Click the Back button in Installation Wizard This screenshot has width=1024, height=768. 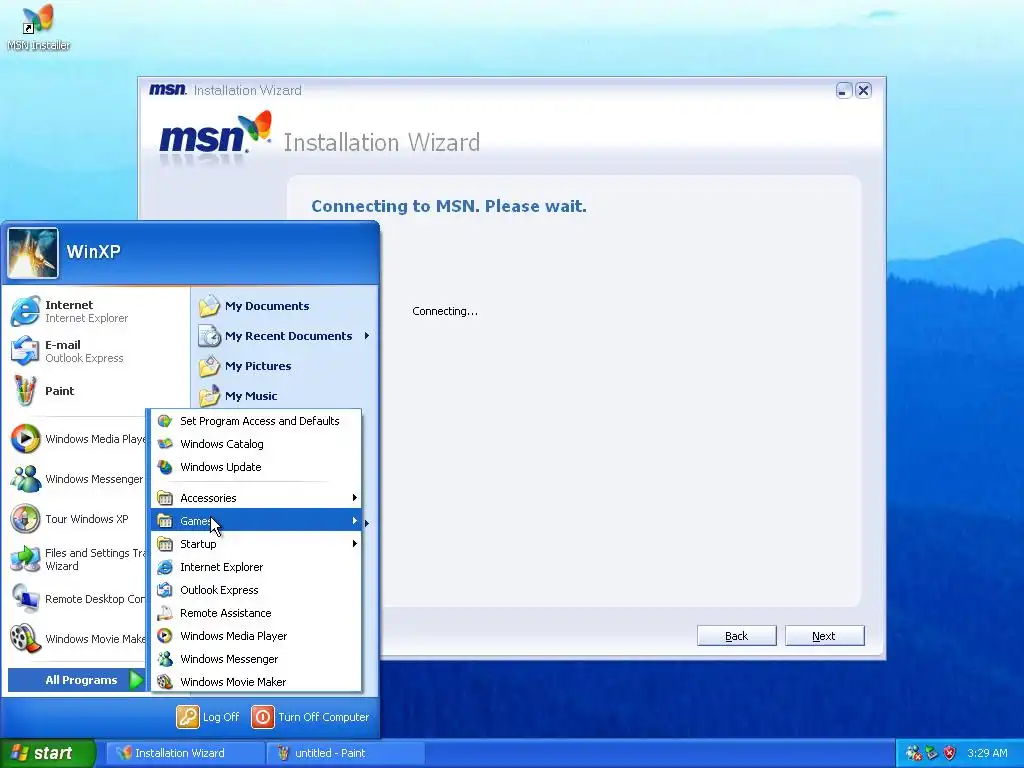pyautogui.click(x=737, y=636)
